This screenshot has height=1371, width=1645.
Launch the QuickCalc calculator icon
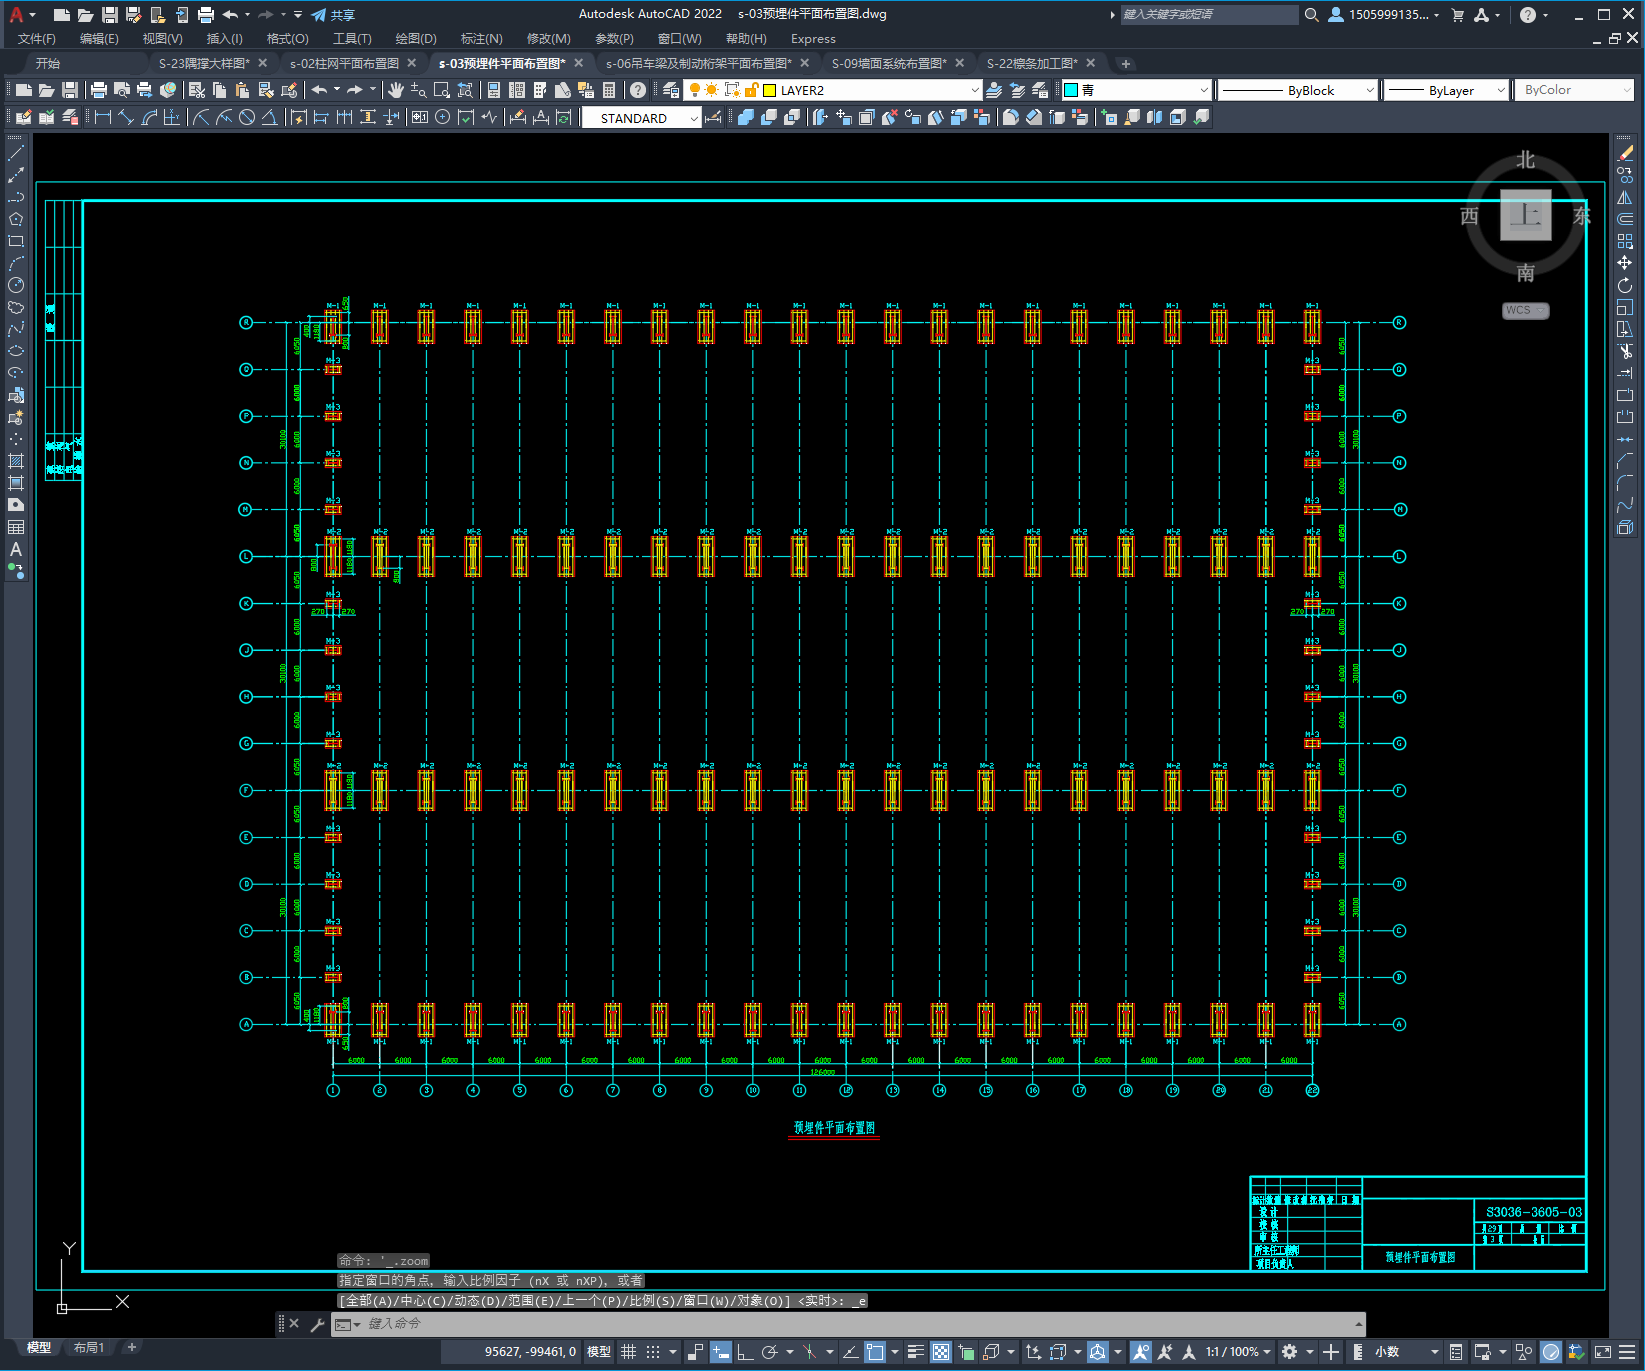point(609,90)
